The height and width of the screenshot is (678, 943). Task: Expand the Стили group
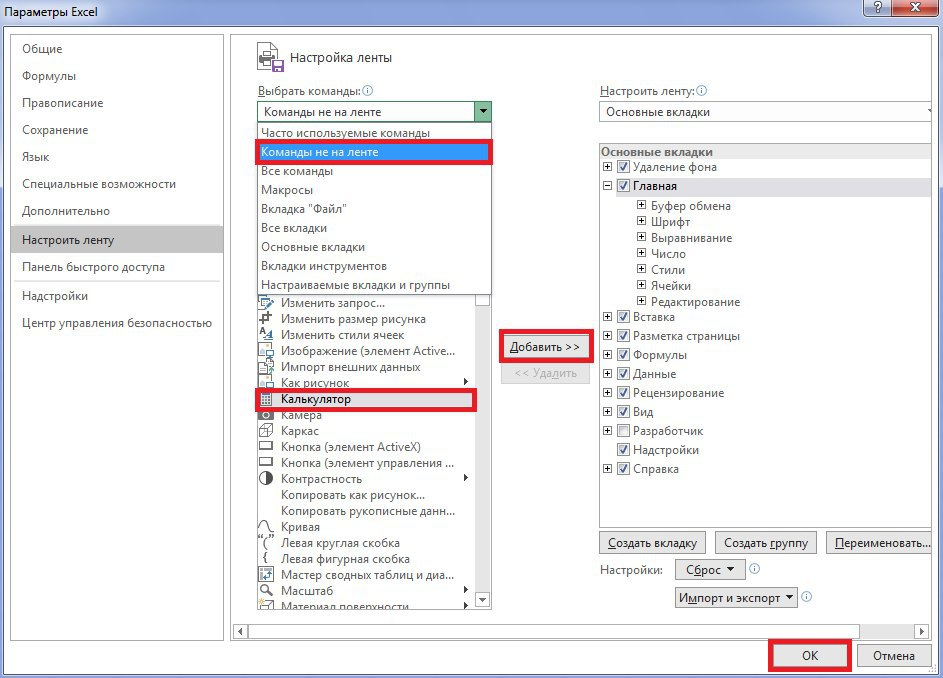click(641, 269)
